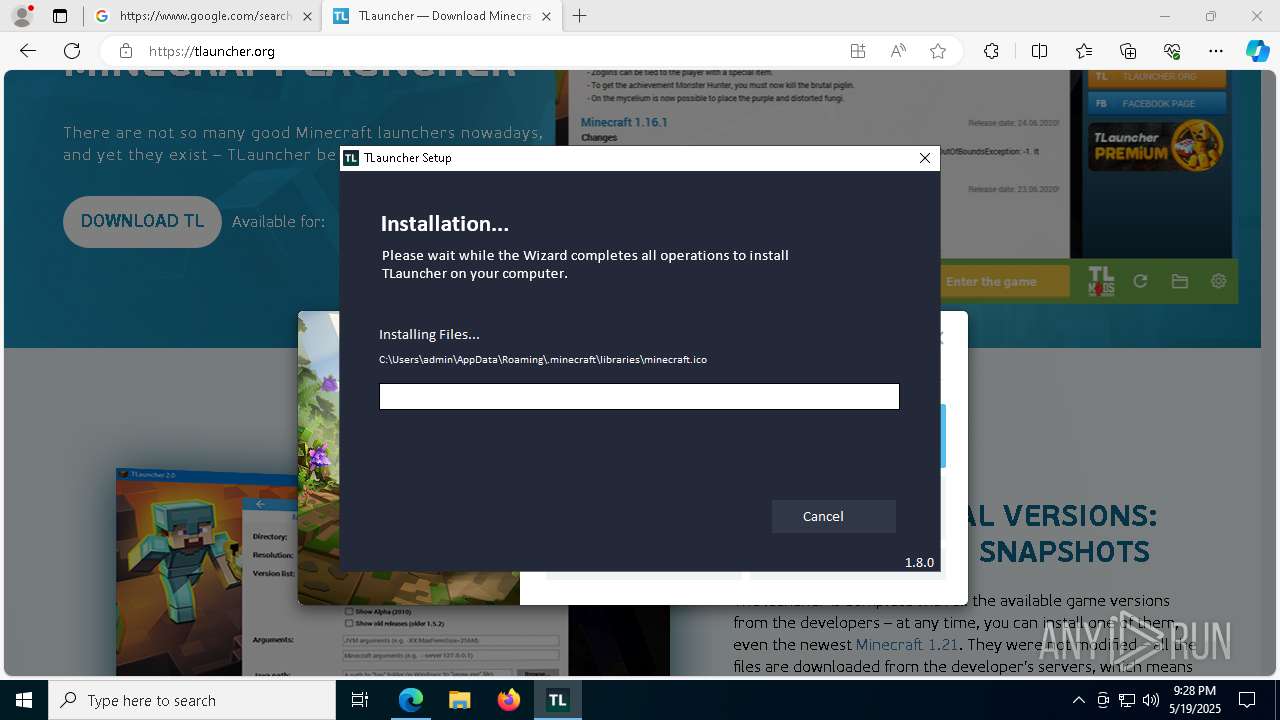Image resolution: width=1280 pixels, height=720 pixels.
Task: Click the TLauncher PREMIUM banner
Action: pos(1157,145)
